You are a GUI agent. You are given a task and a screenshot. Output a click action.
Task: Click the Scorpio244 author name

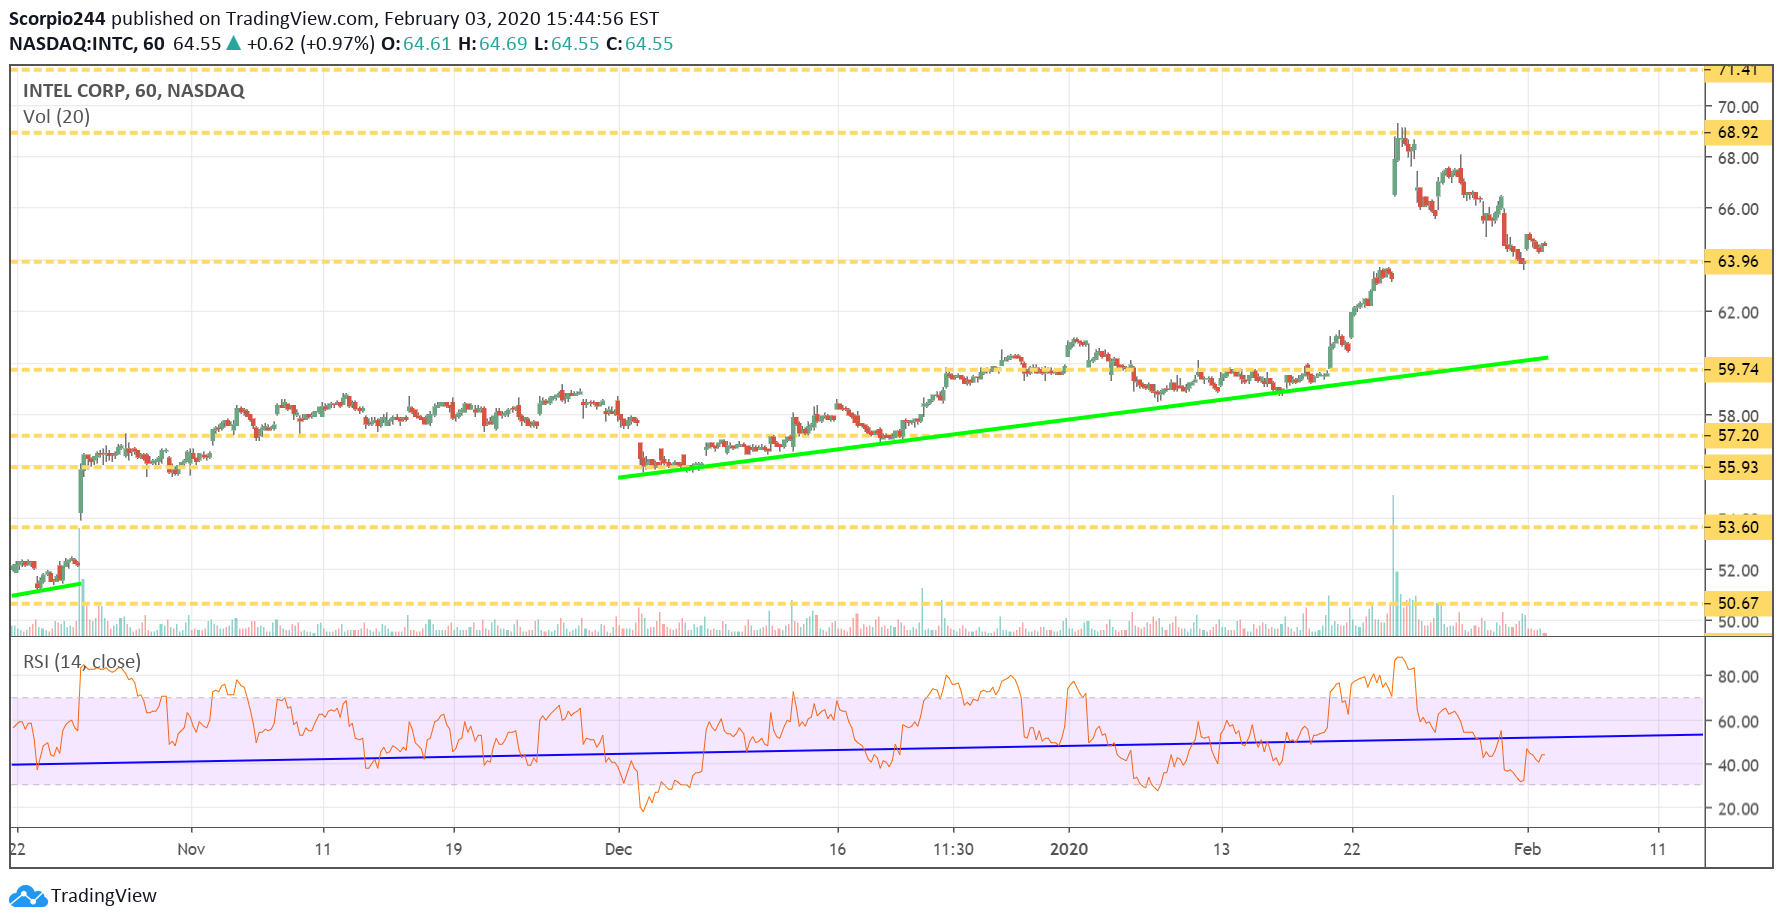tap(57, 18)
